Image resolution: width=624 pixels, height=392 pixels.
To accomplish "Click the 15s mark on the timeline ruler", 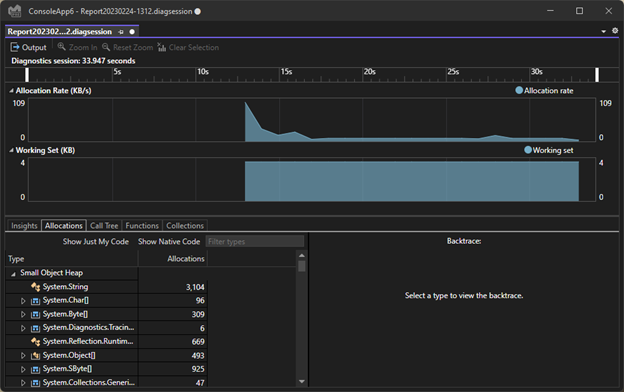I will click(286, 72).
